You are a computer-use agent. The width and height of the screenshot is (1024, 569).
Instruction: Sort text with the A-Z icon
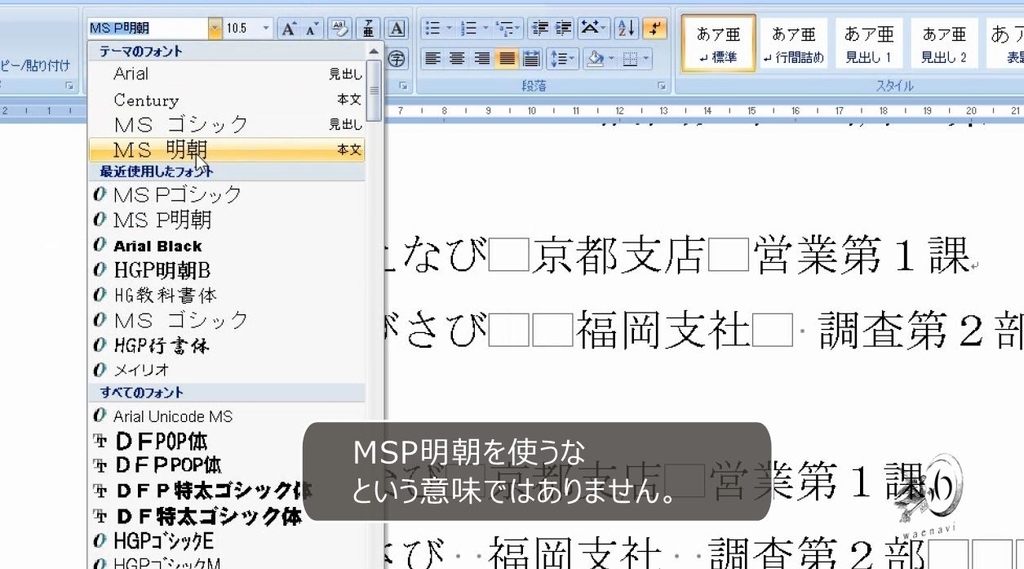point(626,28)
